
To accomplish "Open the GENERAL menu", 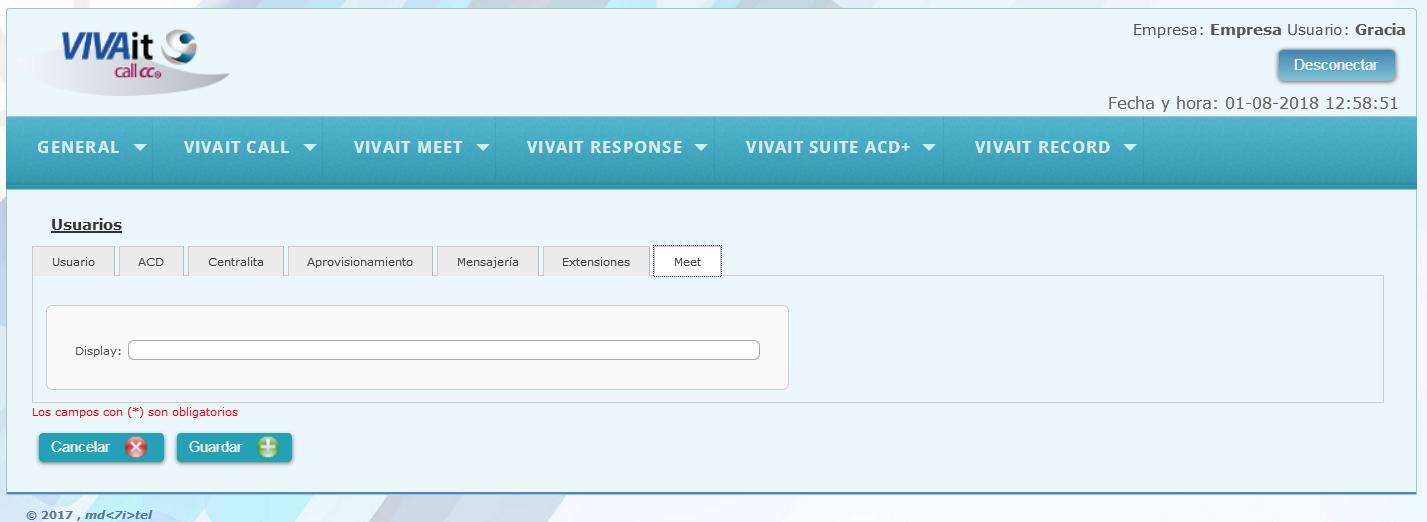I will pos(79,147).
